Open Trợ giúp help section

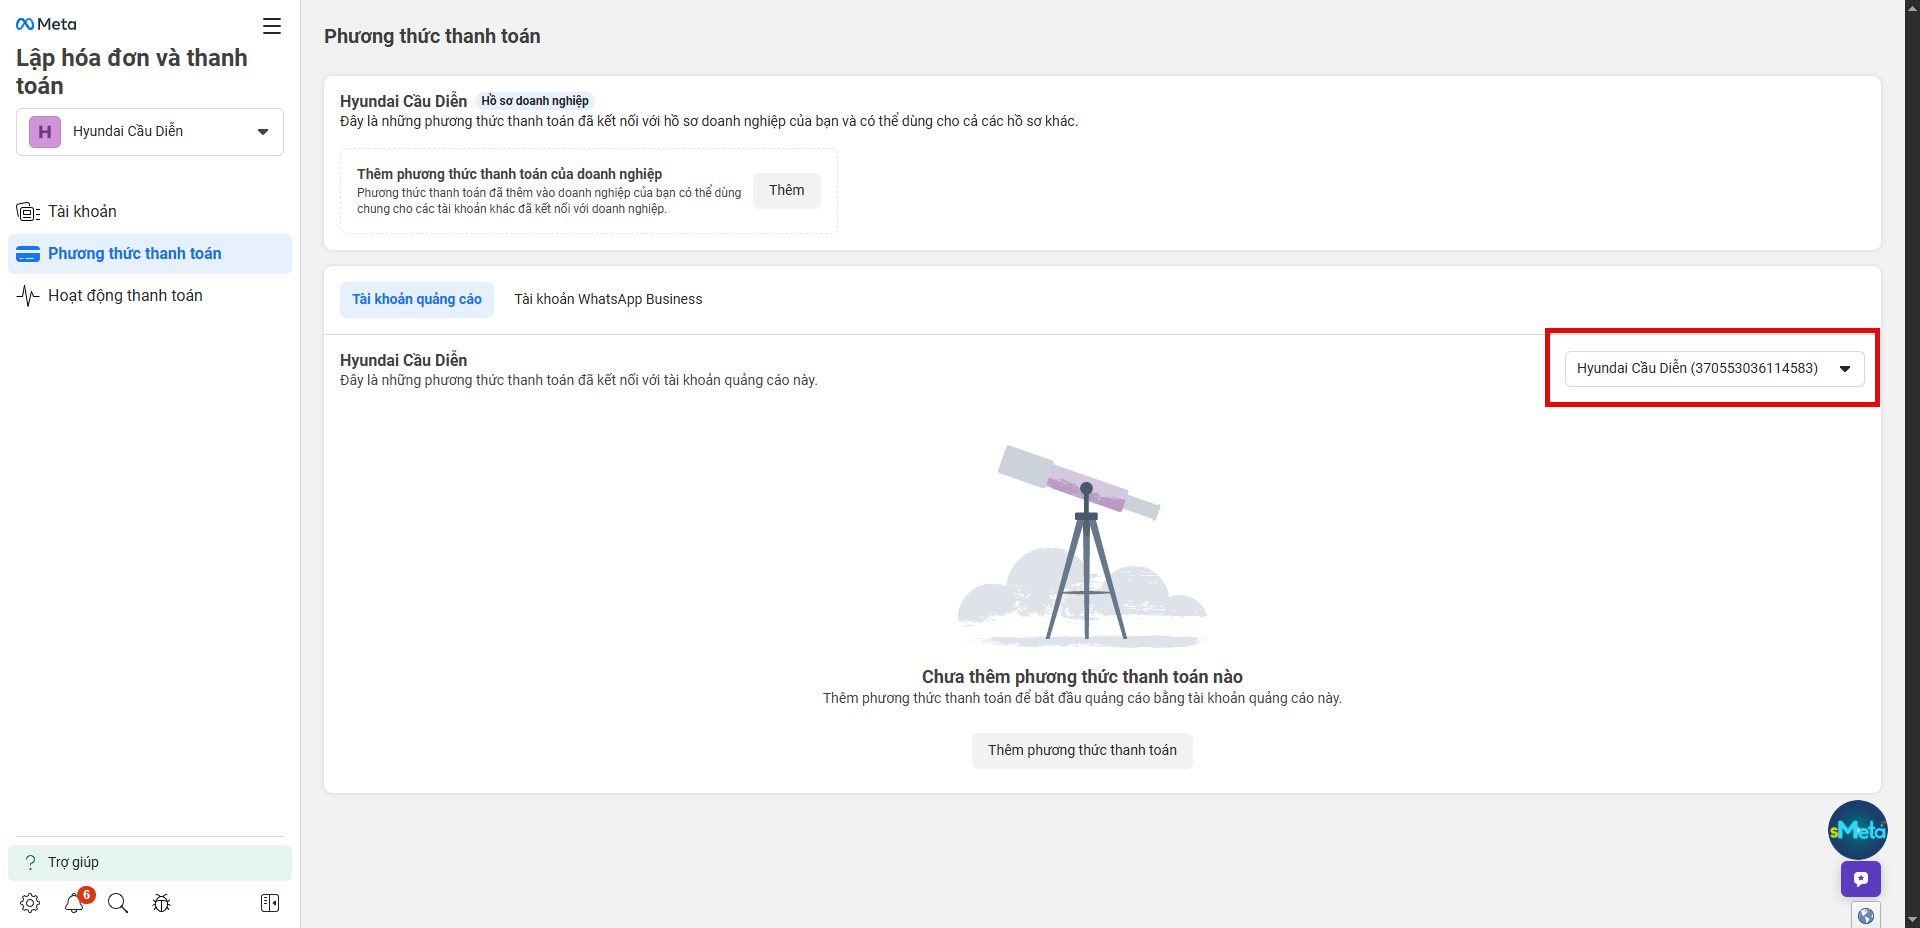73,862
